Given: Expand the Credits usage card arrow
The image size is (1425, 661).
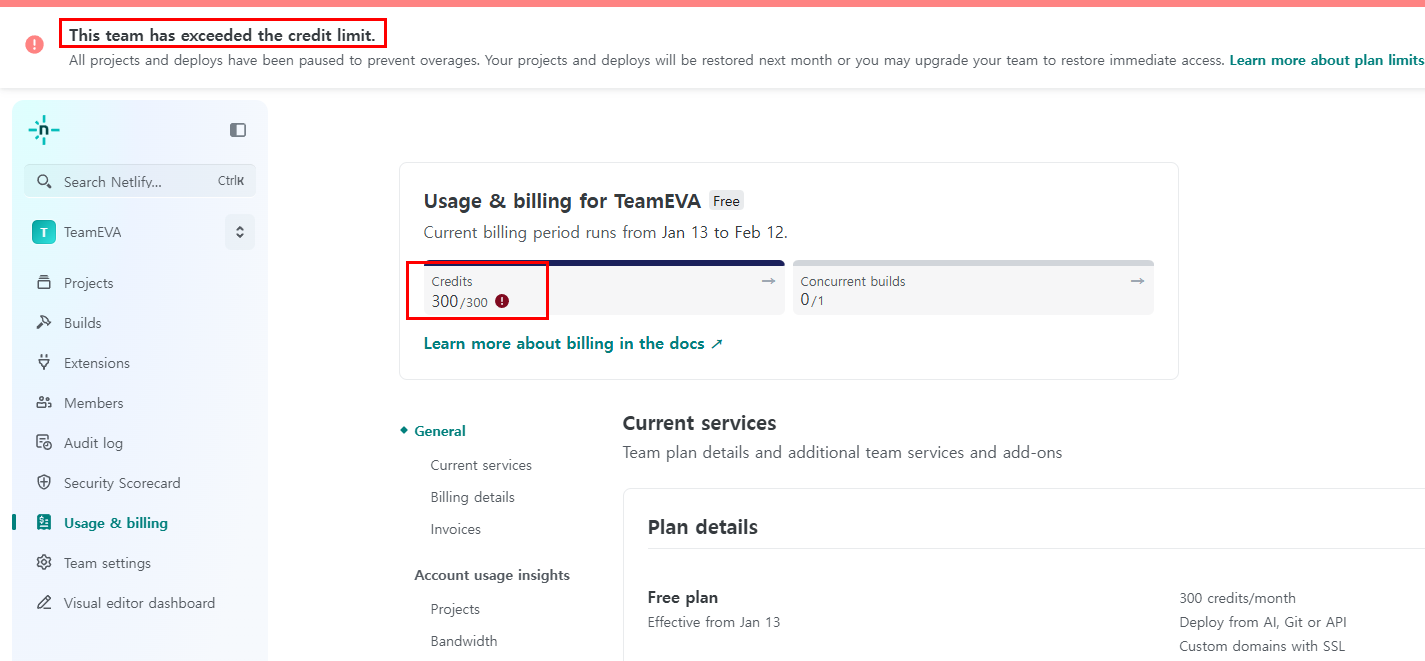Looking at the screenshot, I should [x=768, y=282].
